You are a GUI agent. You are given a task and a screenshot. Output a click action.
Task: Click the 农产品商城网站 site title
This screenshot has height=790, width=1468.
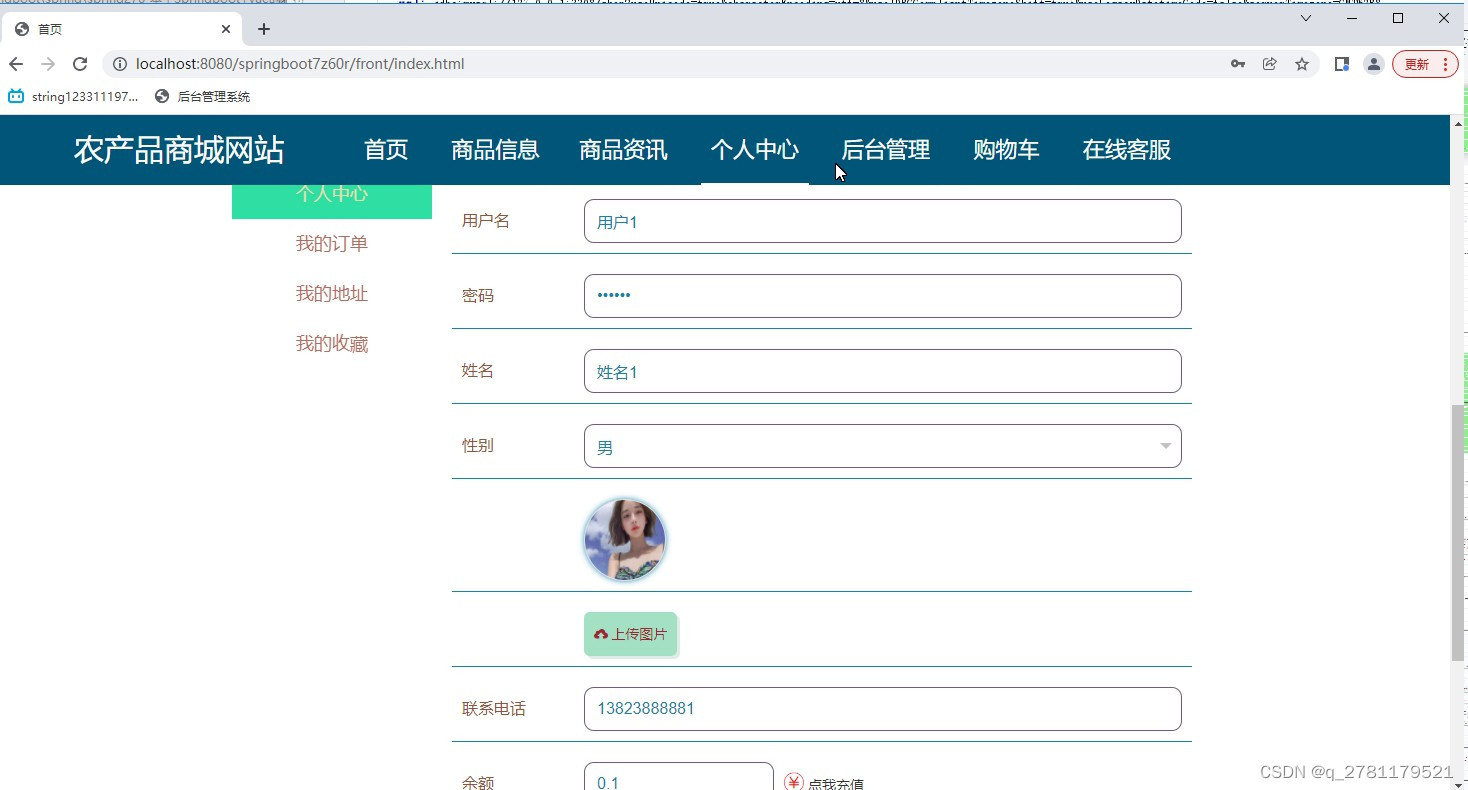(x=179, y=150)
